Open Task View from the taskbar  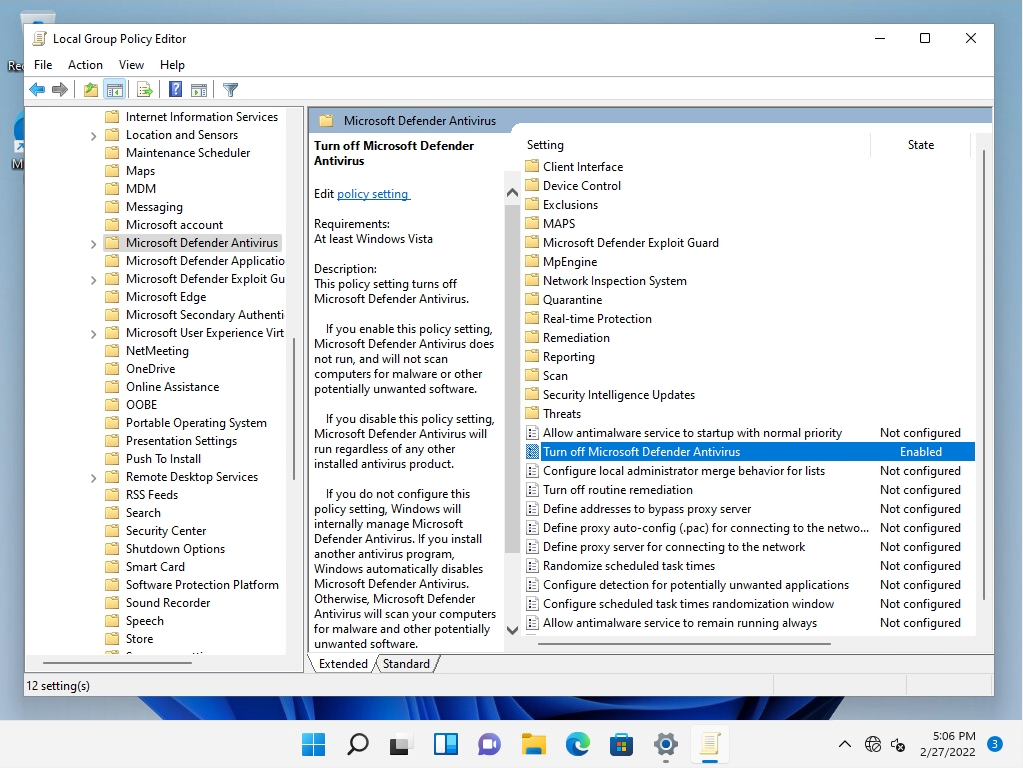pos(401,744)
